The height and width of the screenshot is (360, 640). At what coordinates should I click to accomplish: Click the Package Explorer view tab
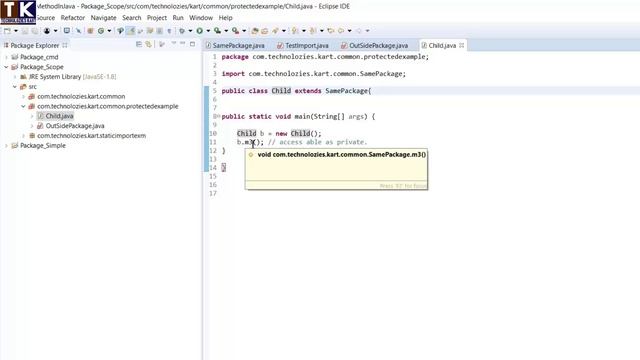tap(35, 45)
